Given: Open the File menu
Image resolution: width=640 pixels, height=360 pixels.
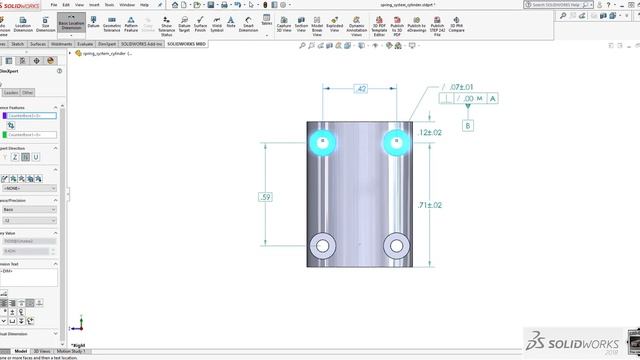Looking at the screenshot, I should [54, 5].
